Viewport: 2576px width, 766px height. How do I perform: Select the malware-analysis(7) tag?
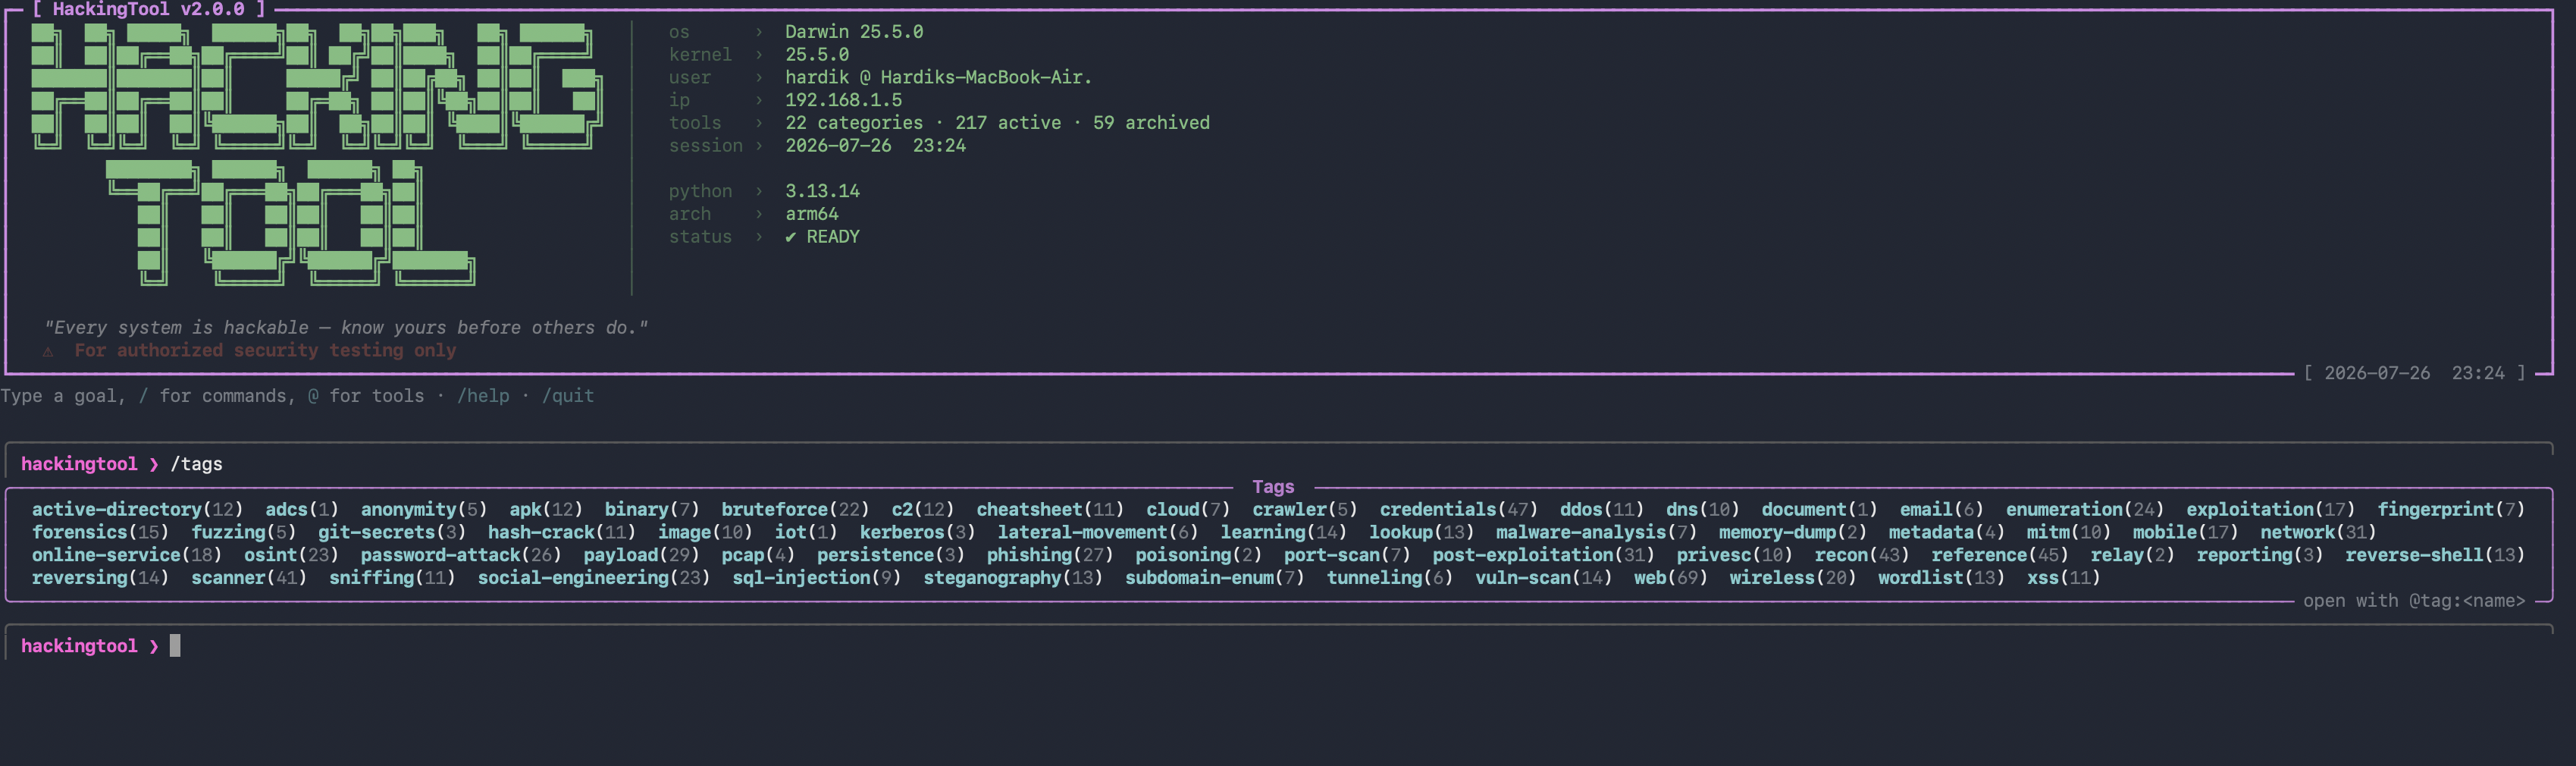1596,532
